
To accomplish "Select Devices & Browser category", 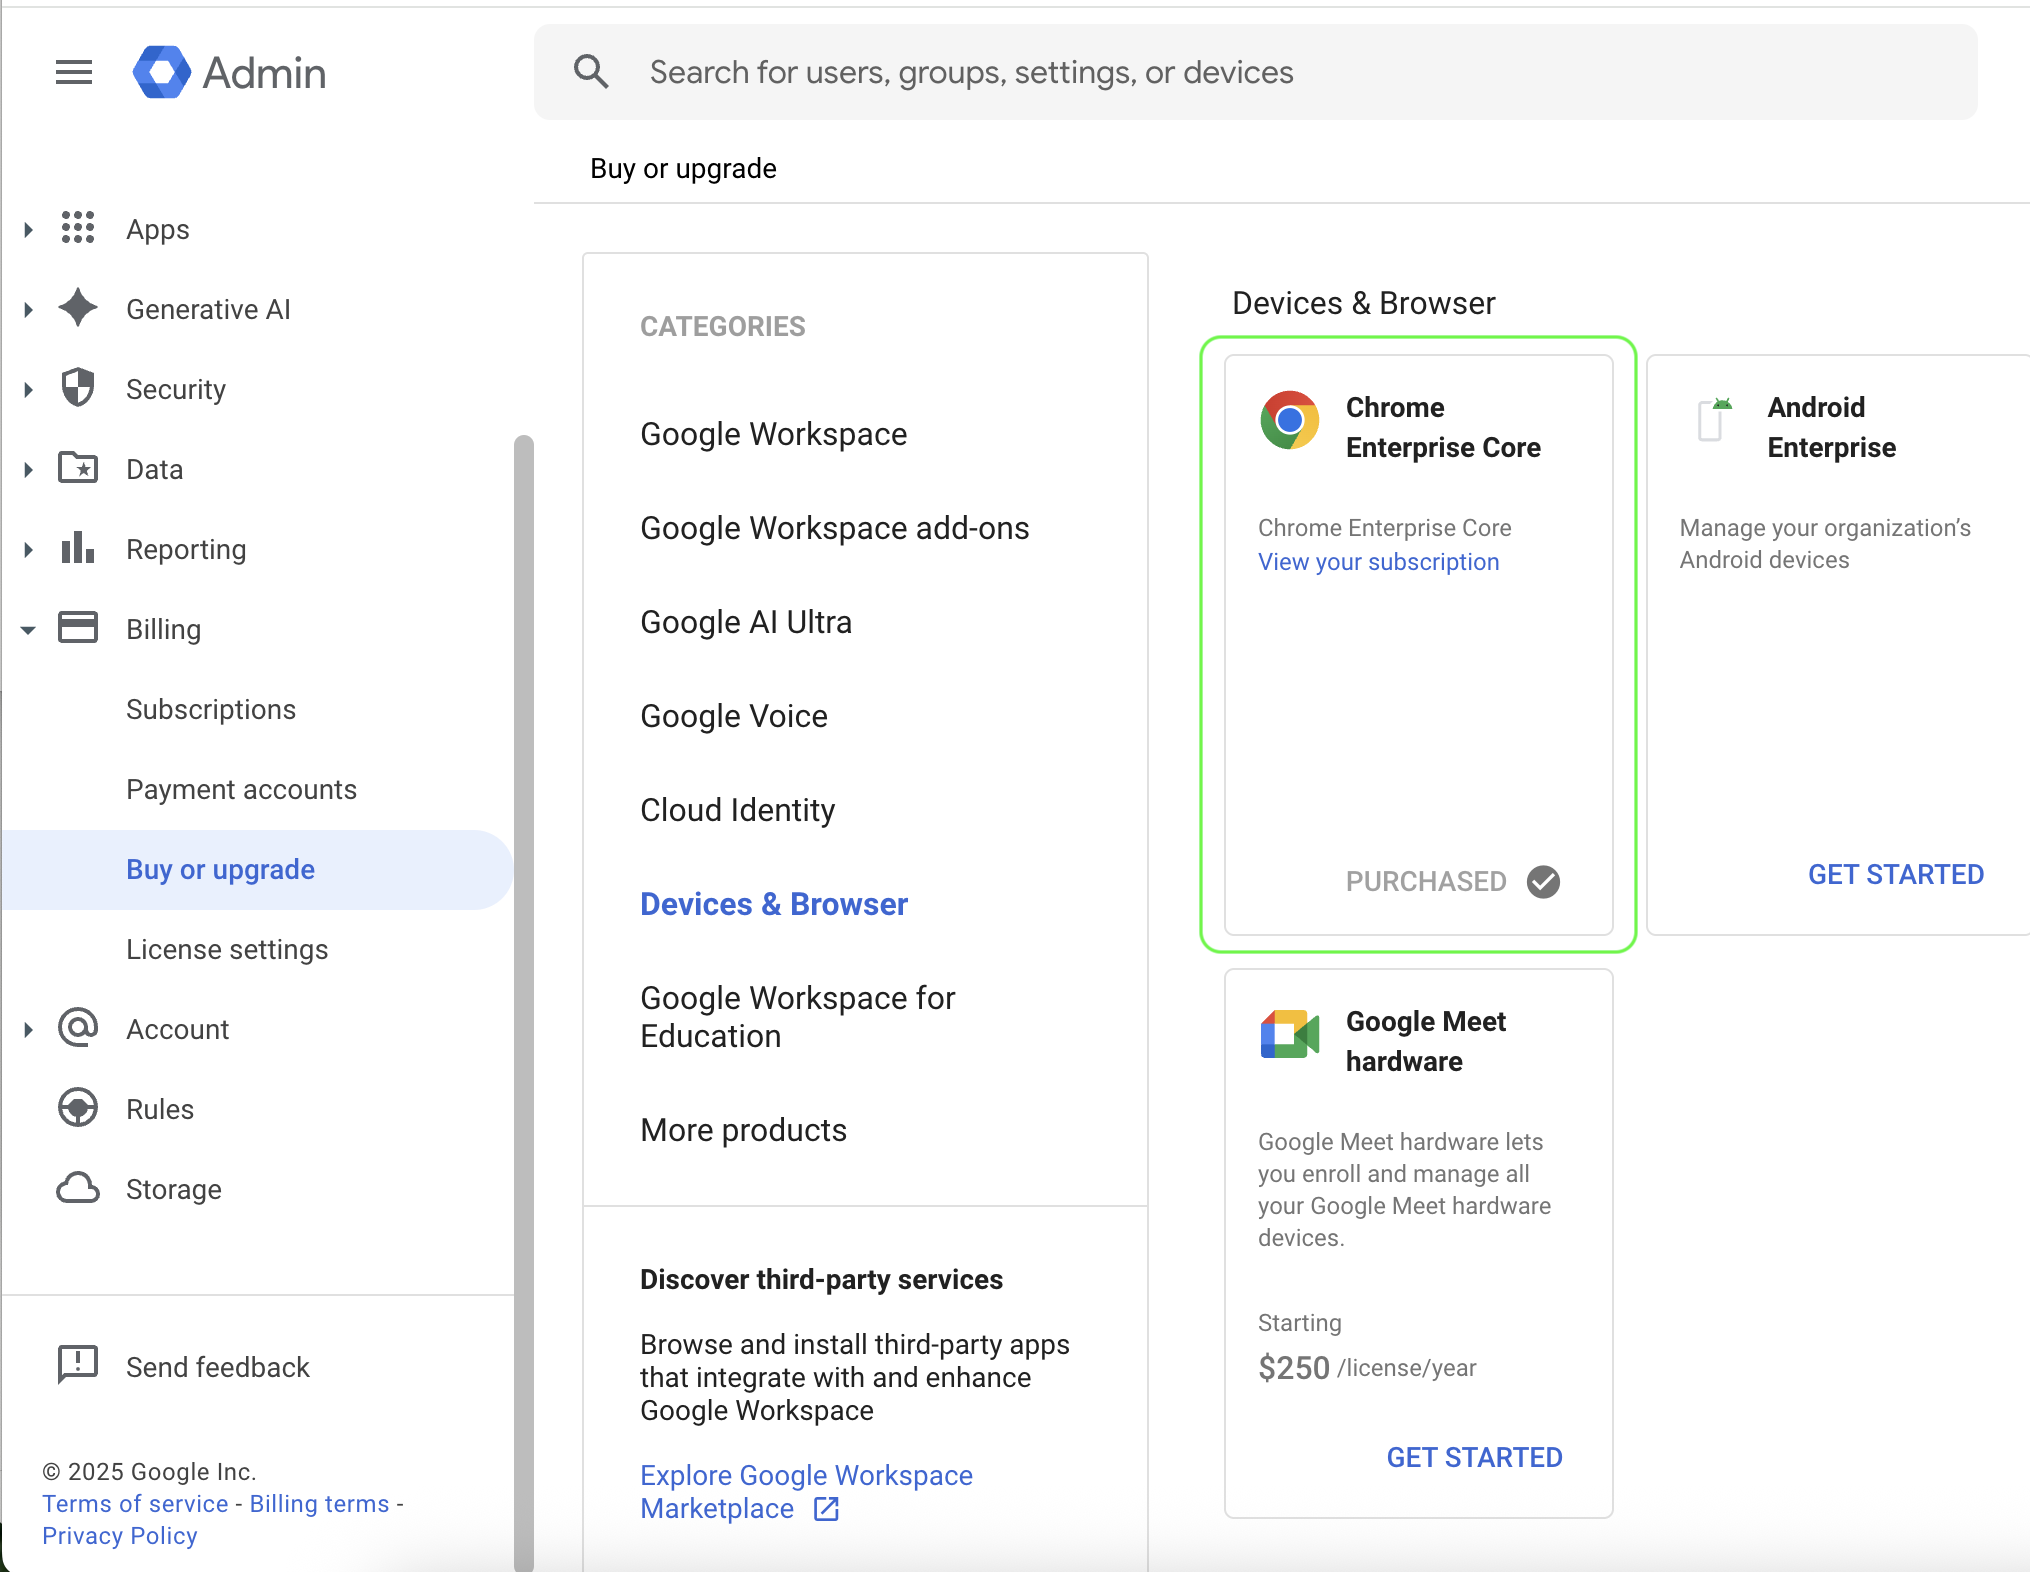I will 774,904.
